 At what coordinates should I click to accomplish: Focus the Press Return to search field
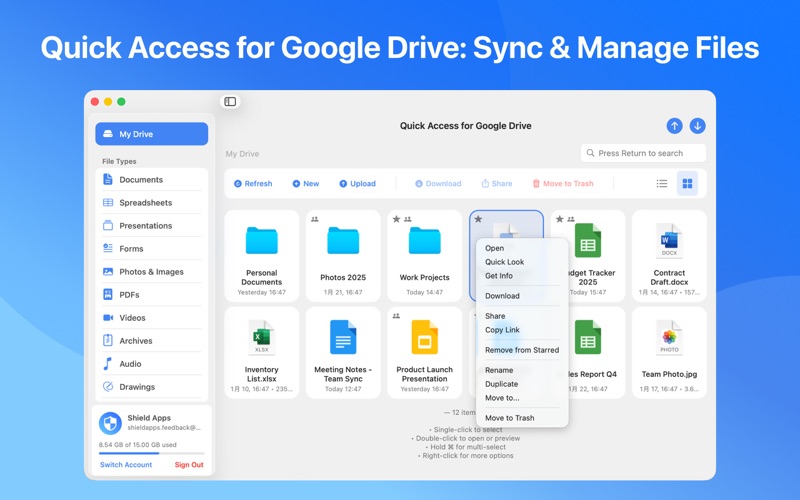[x=643, y=153]
